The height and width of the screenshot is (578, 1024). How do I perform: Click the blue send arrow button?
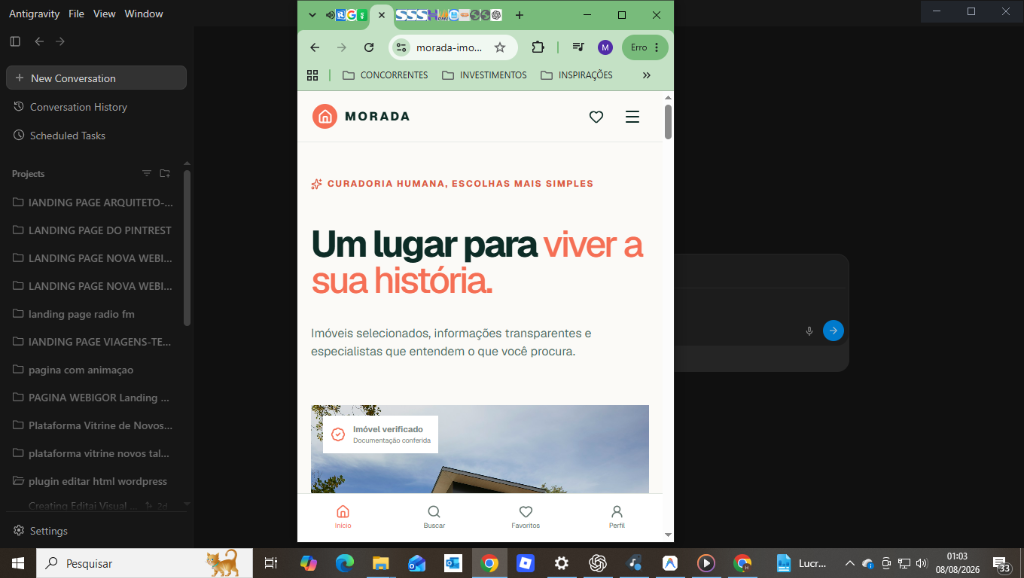833,330
